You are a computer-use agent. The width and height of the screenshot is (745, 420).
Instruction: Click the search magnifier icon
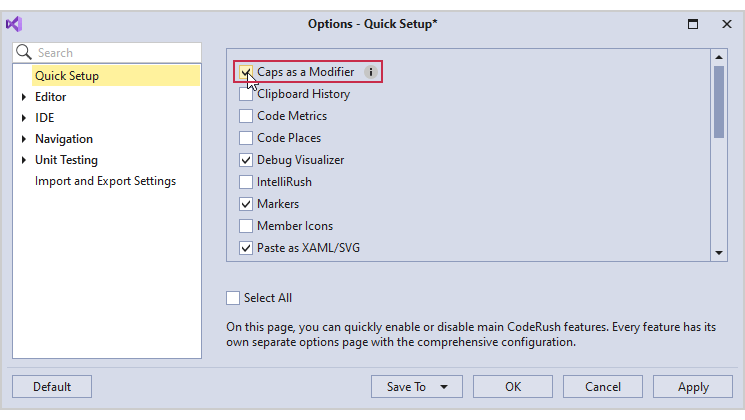[x=25, y=52]
